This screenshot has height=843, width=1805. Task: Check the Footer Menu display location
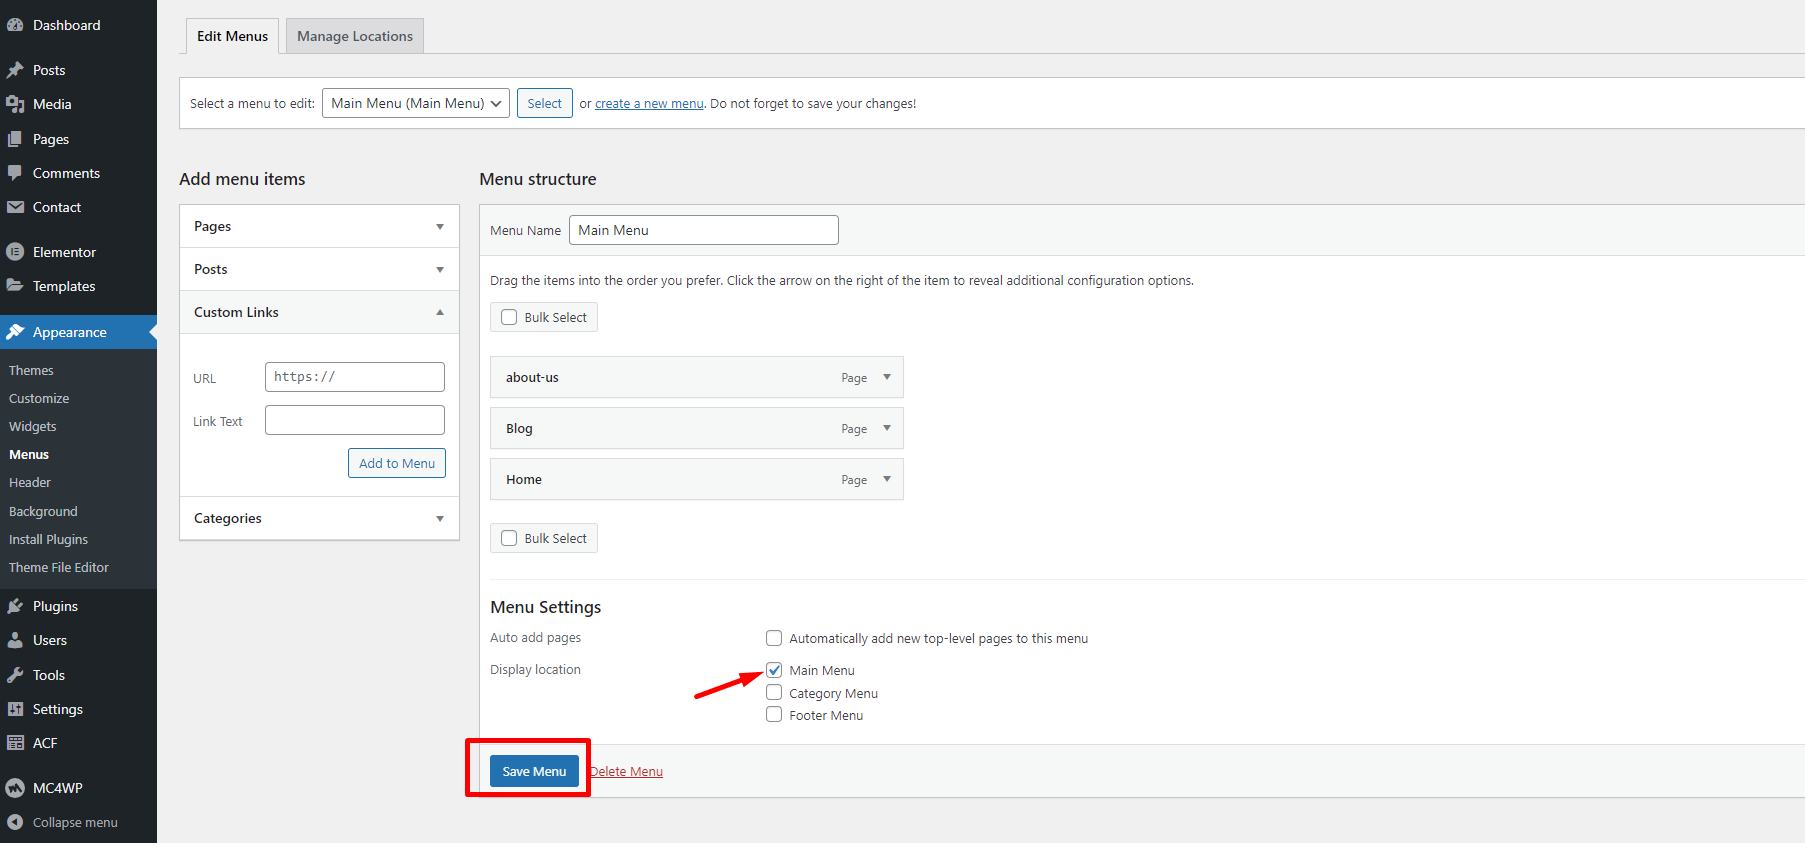[774, 715]
